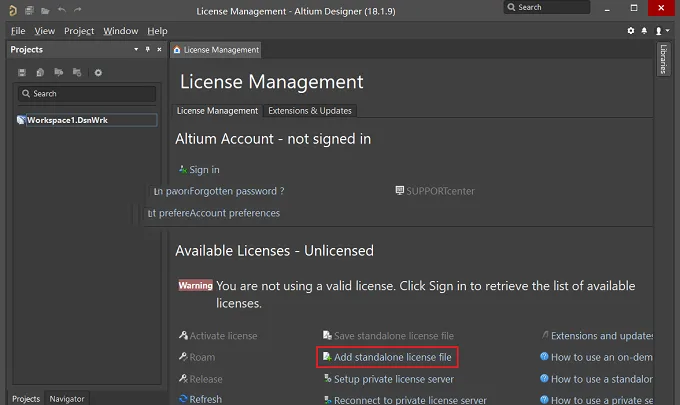
Task: Click Add standalone license file link
Action: [x=392, y=357]
